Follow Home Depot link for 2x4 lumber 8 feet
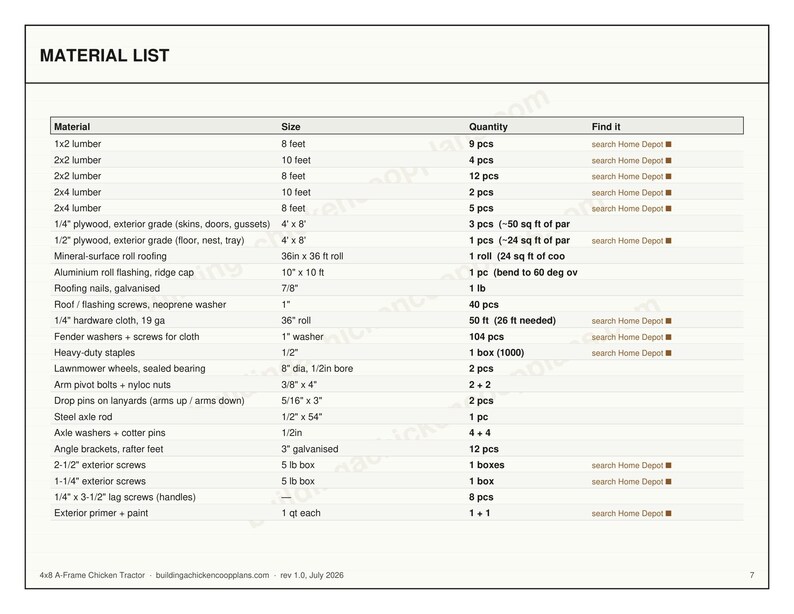This screenshot has width=794, height=614. tap(627, 209)
